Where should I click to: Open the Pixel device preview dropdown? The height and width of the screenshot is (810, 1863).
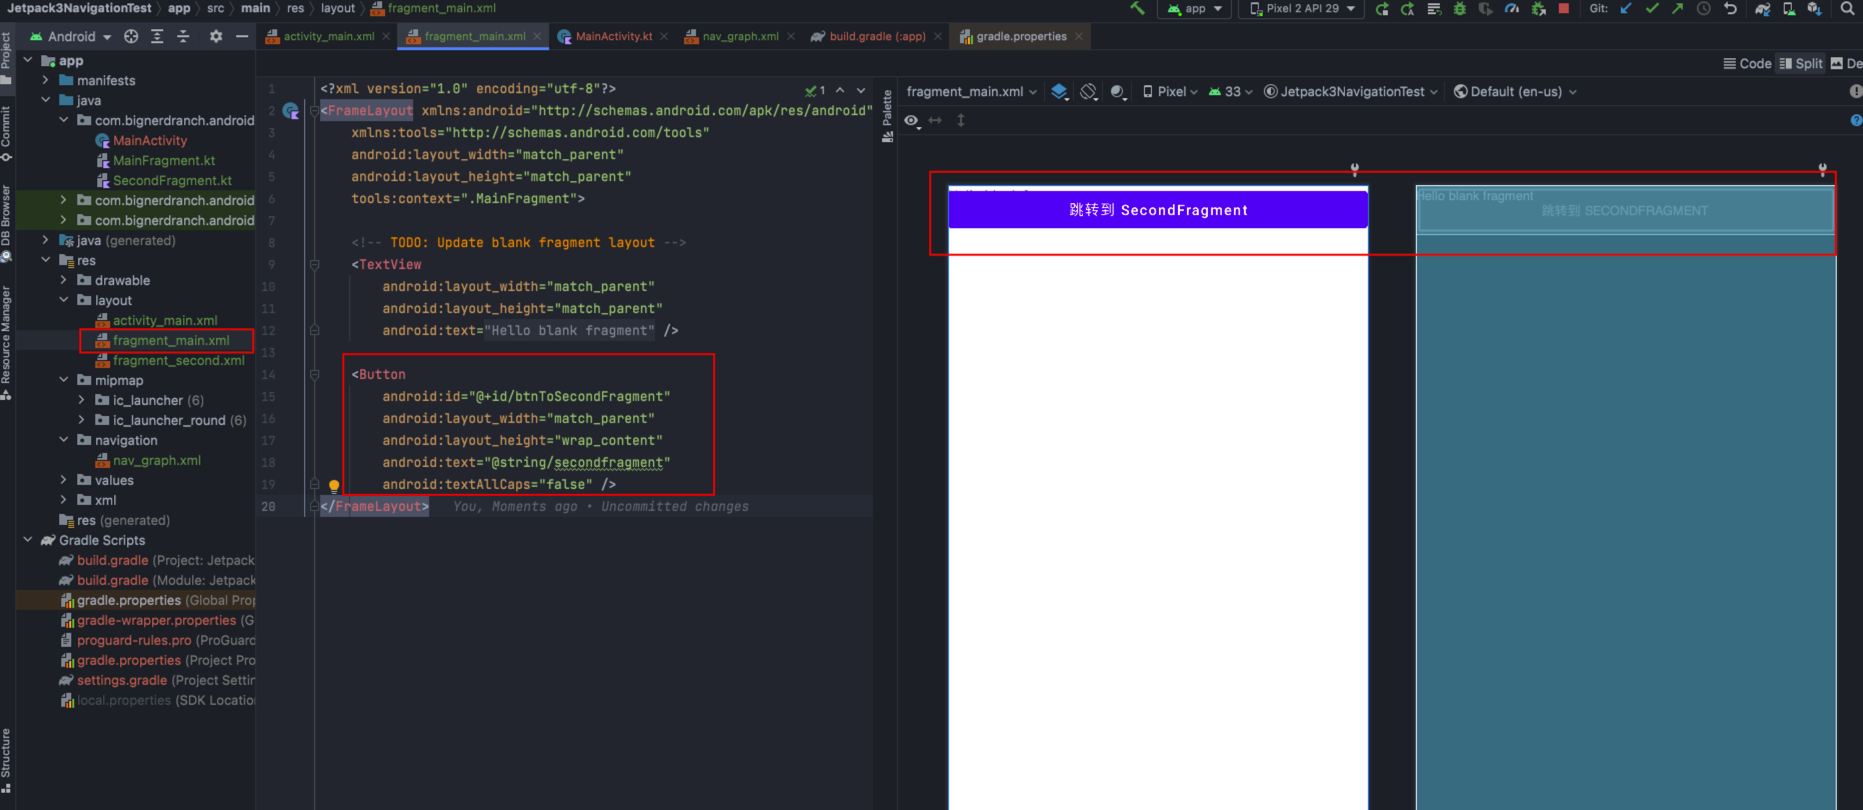[1170, 92]
